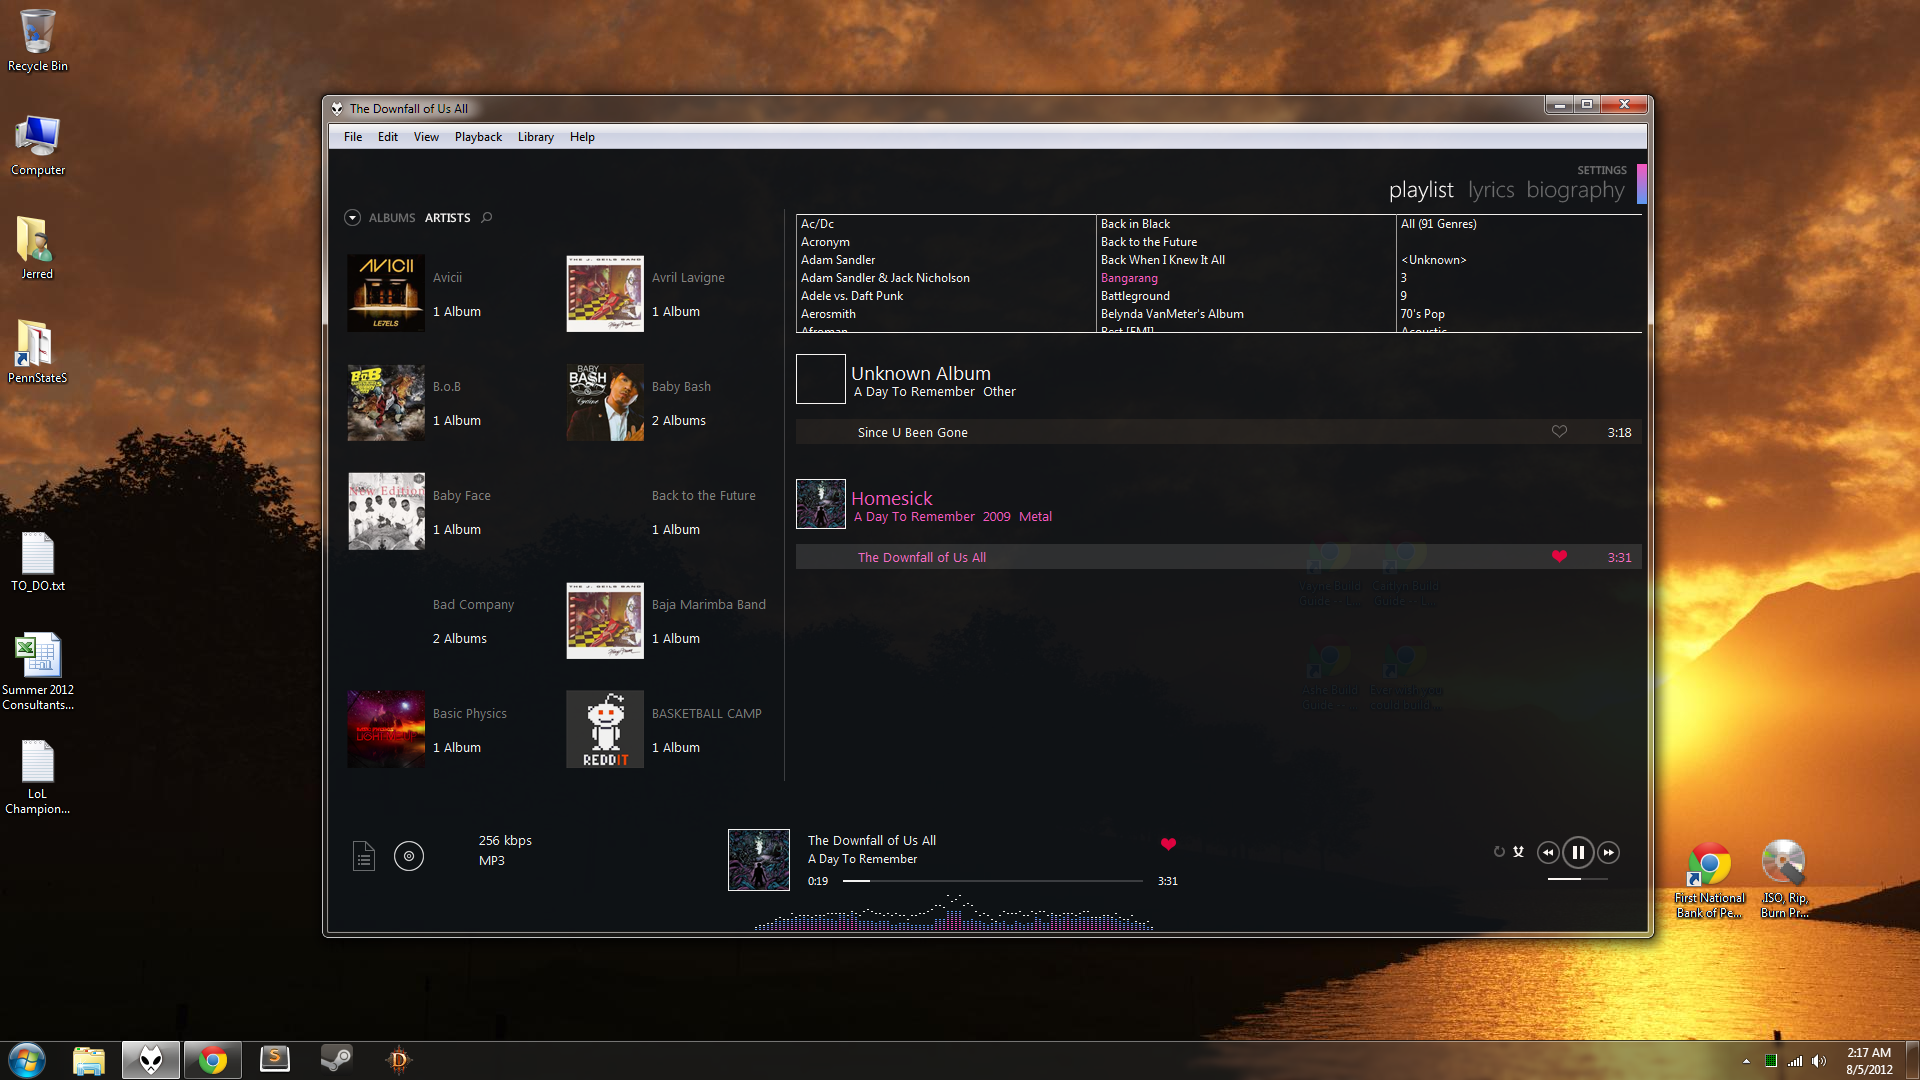Open Diablo icon in taskbar
Image resolution: width=1920 pixels, height=1080 pixels.
398,1060
